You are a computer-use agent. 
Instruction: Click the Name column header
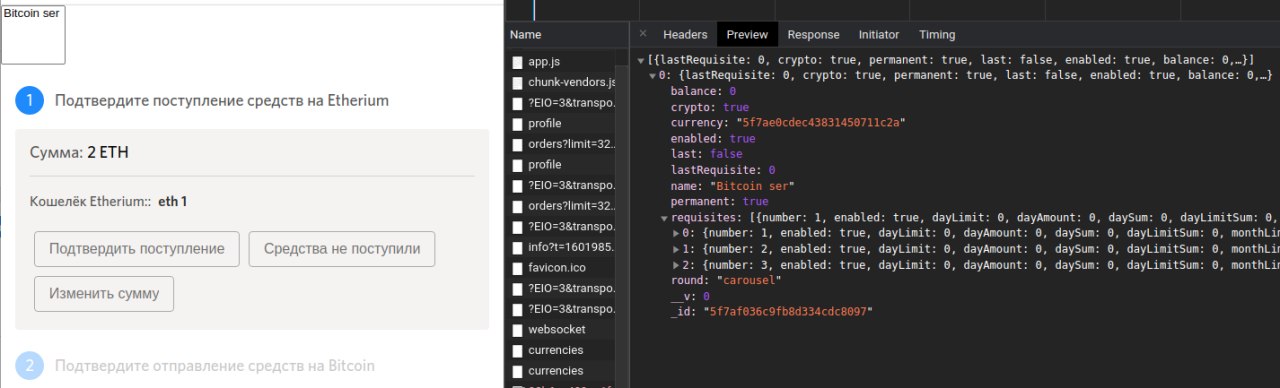pos(525,34)
